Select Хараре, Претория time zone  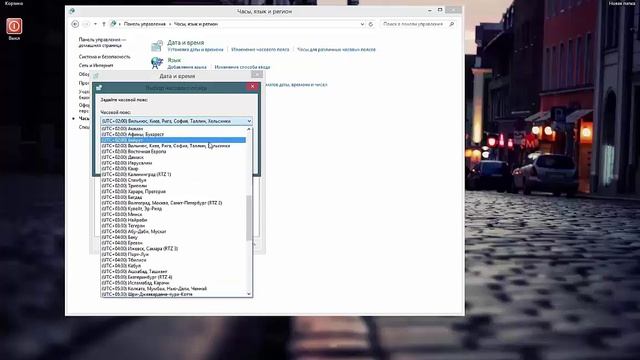pyautogui.click(x=173, y=191)
